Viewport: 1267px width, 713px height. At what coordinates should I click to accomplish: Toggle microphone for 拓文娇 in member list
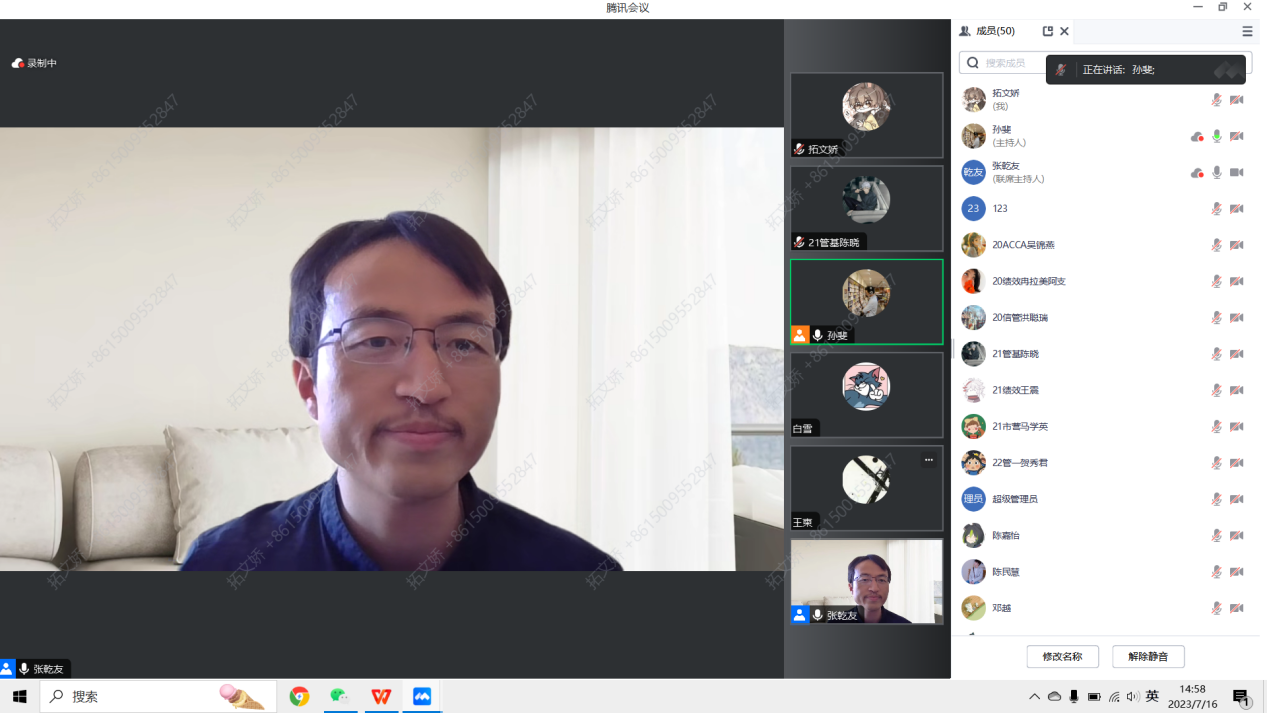coord(1216,100)
